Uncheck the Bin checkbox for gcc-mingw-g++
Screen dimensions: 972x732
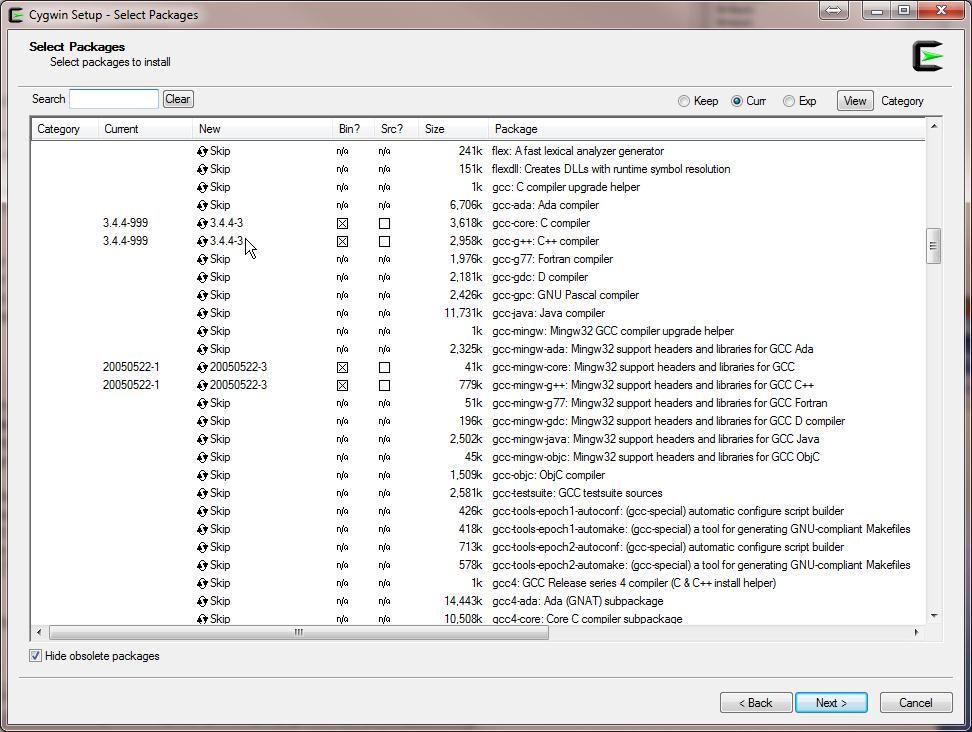pos(342,385)
